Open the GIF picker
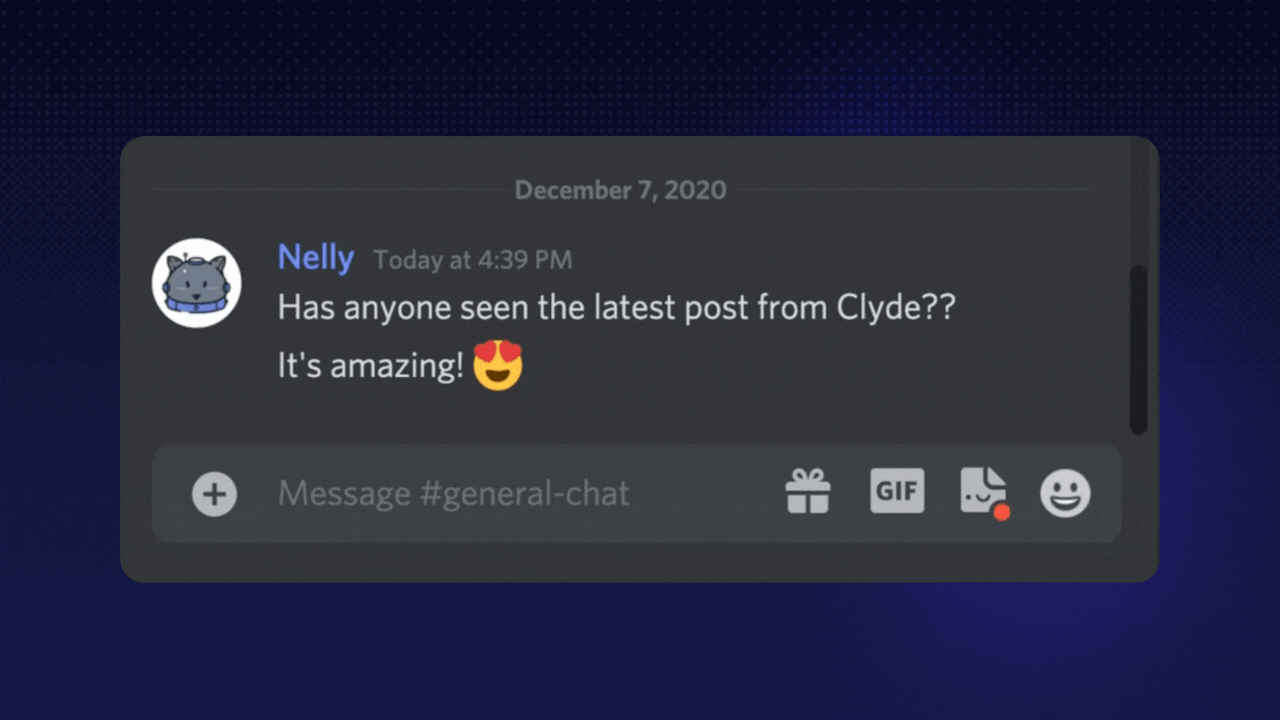This screenshot has height=720, width=1280. (897, 491)
